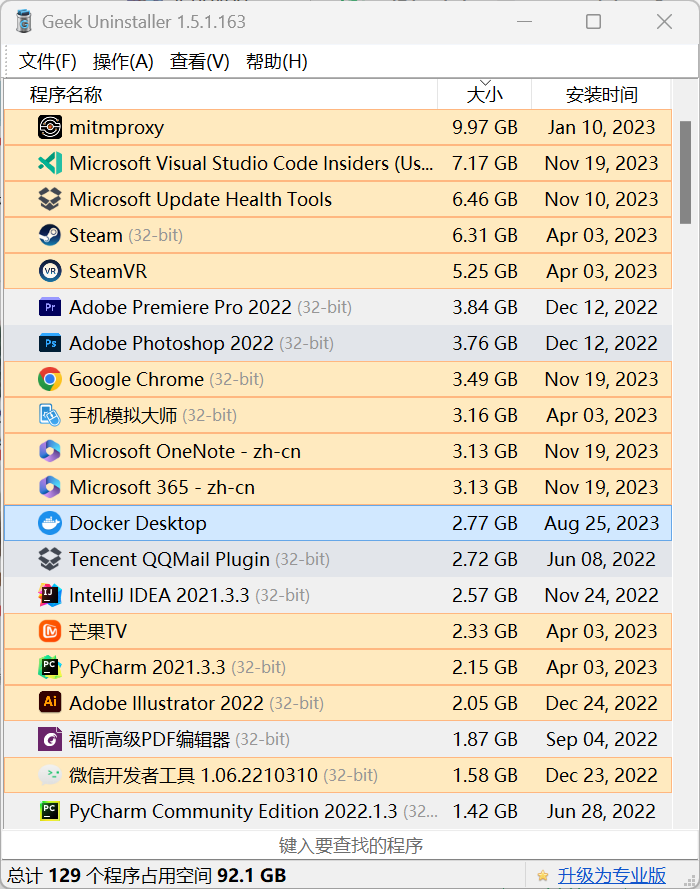Click the star icon beside 升级为专业版

click(542, 875)
